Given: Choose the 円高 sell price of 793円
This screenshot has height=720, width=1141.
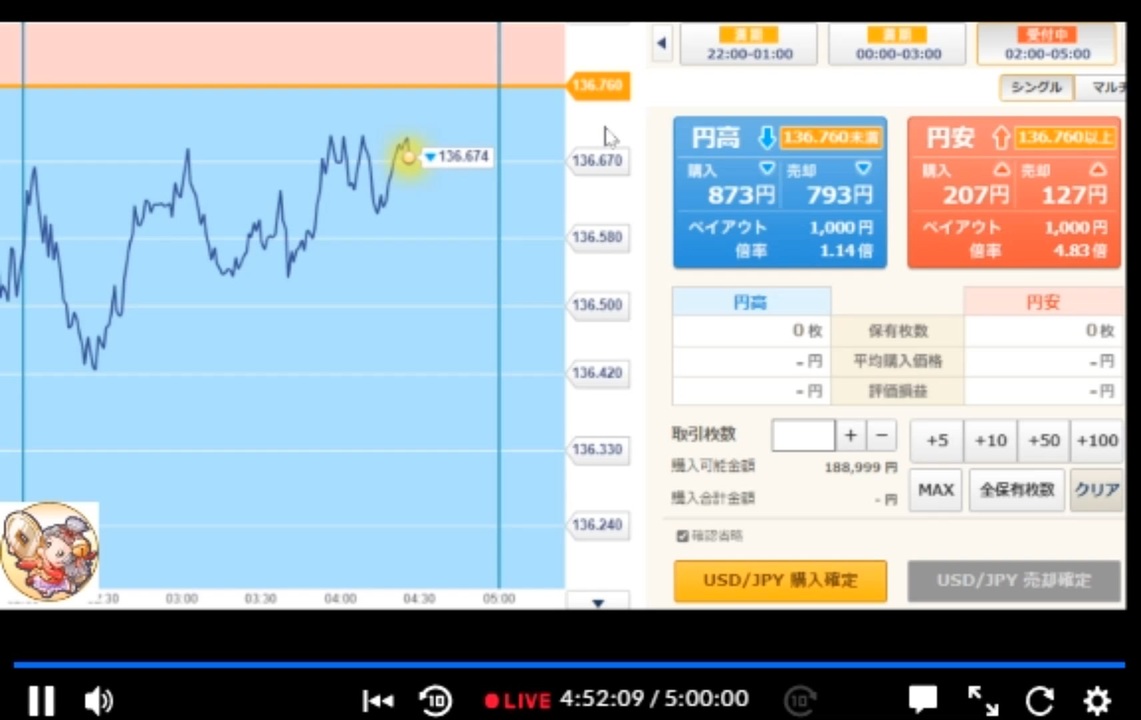Looking at the screenshot, I should (x=829, y=184).
